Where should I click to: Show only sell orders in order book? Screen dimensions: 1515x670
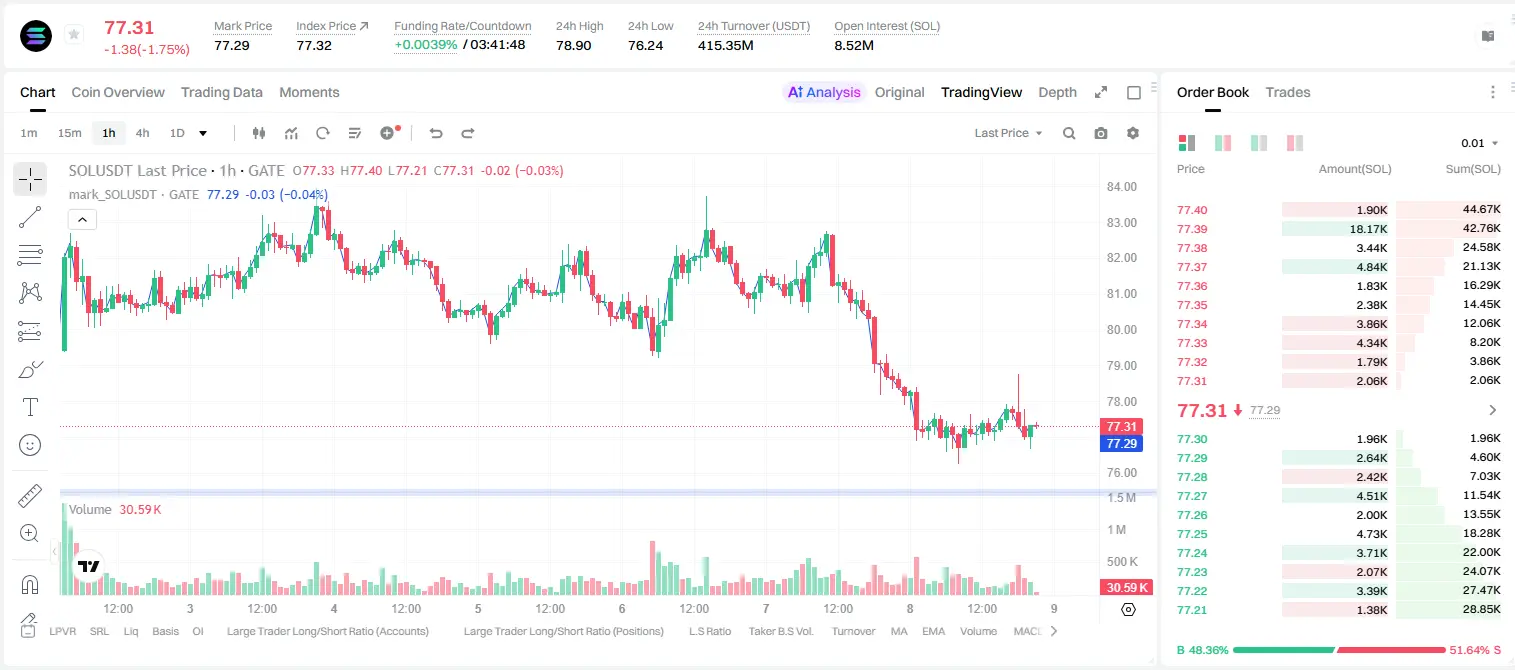click(1295, 143)
